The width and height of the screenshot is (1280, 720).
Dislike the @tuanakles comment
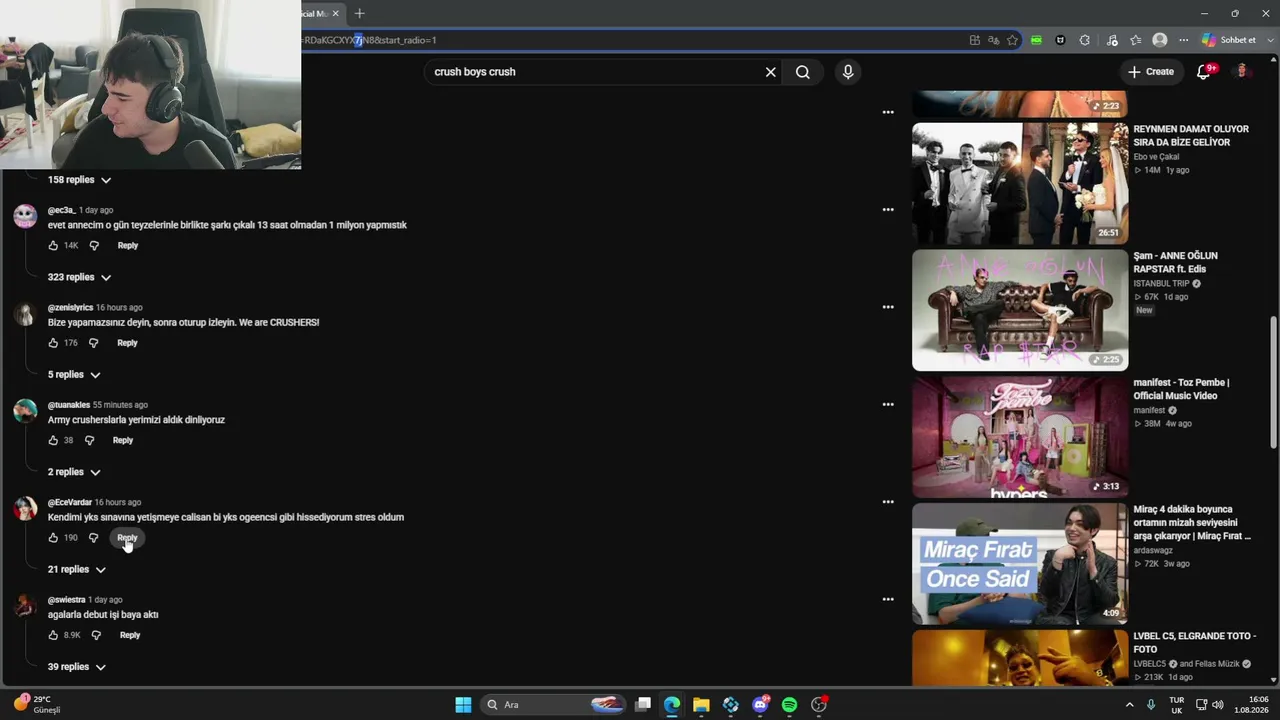click(x=89, y=440)
